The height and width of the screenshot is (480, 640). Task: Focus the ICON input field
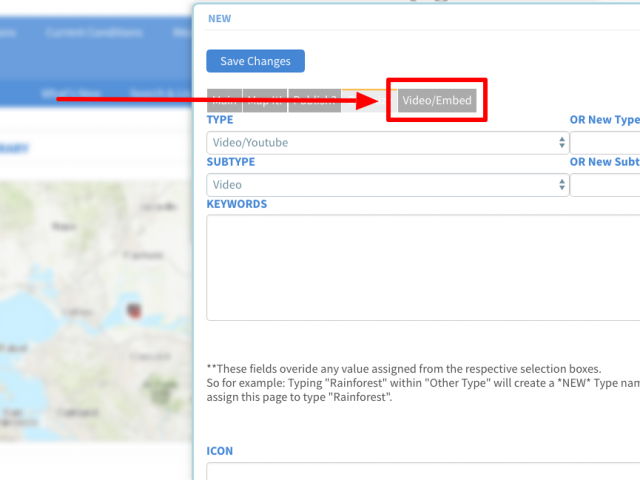click(x=420, y=471)
